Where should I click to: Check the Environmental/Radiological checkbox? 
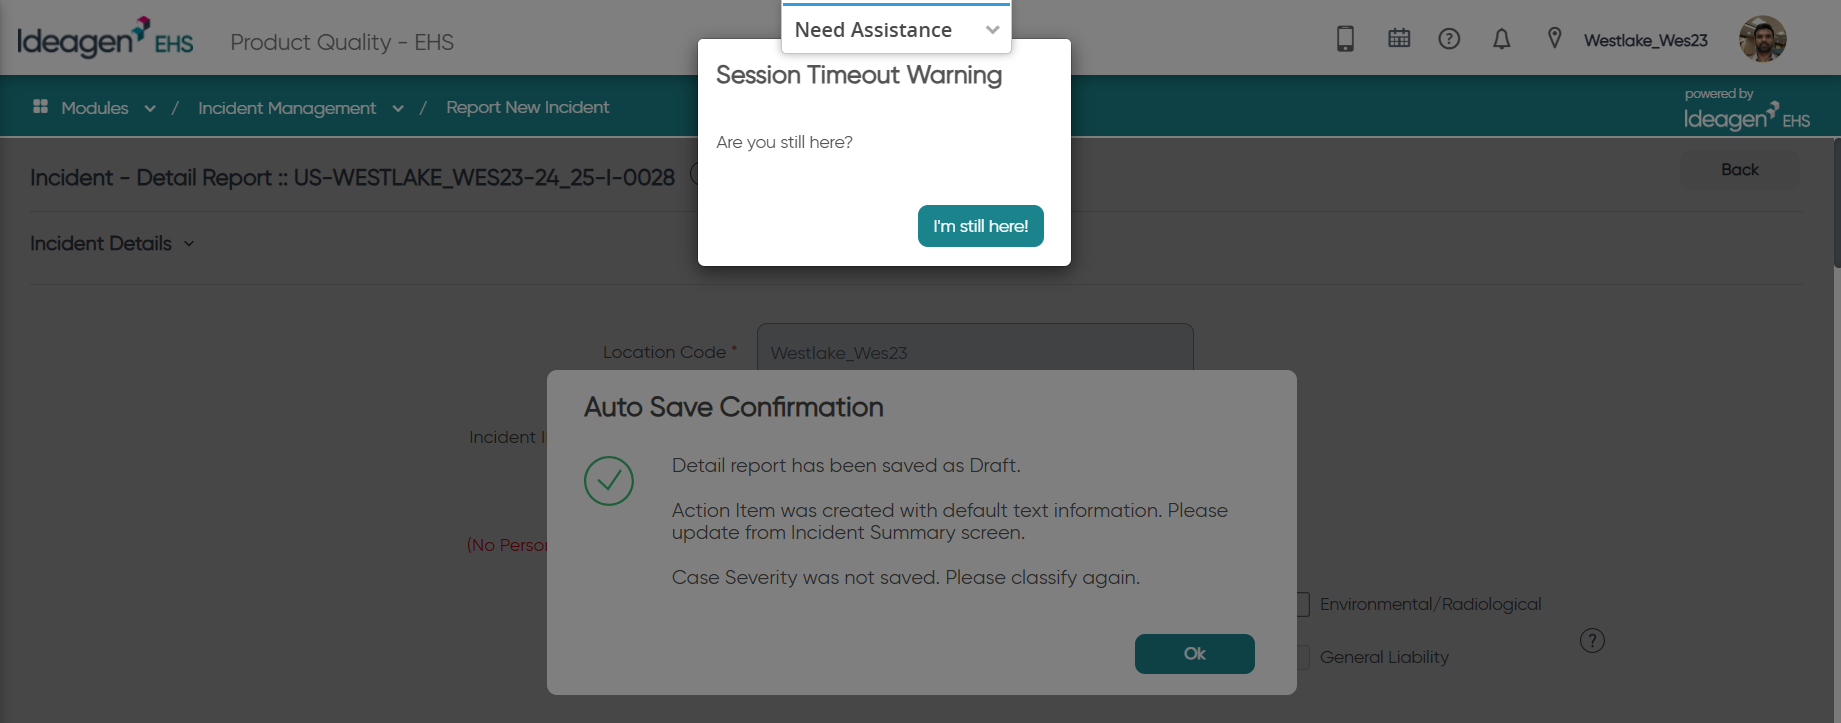1303,604
